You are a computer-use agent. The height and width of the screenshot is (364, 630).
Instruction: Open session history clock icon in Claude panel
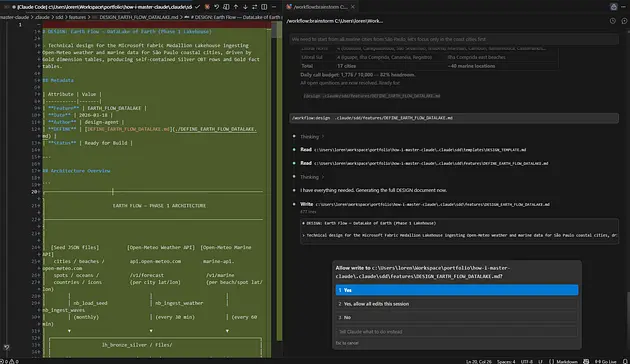(x=612, y=21)
